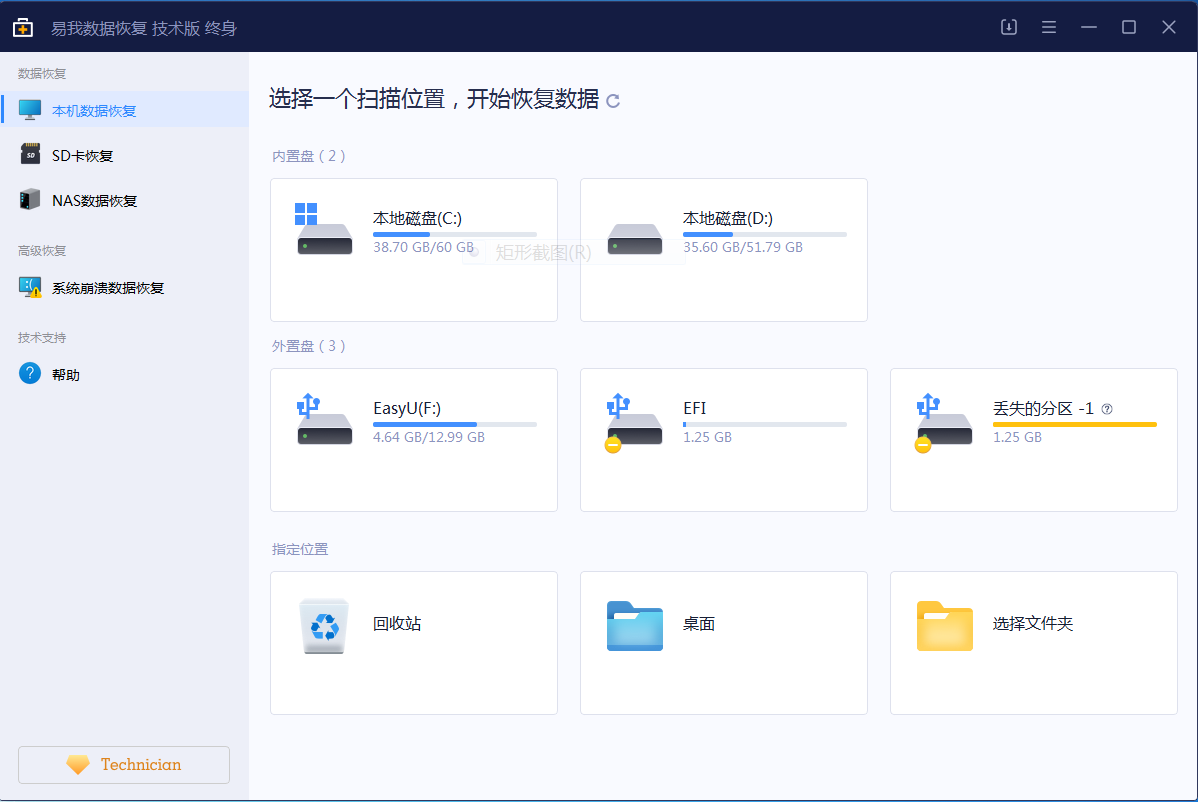This screenshot has height=802, width=1198.
Task: Click the 技术支持 sidebar group label
Action: (42, 338)
